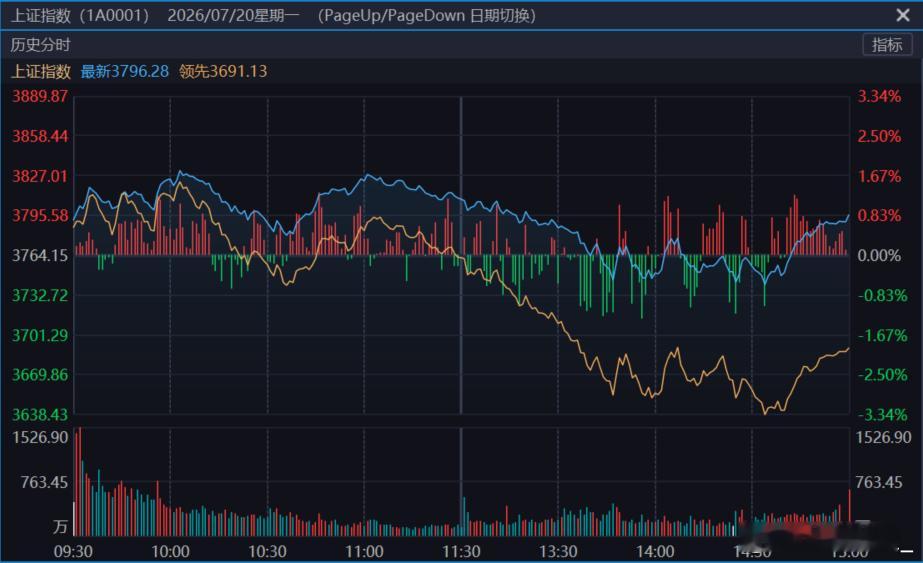
Task: Click the -2.50% green percent label
Action: (x=882, y=375)
